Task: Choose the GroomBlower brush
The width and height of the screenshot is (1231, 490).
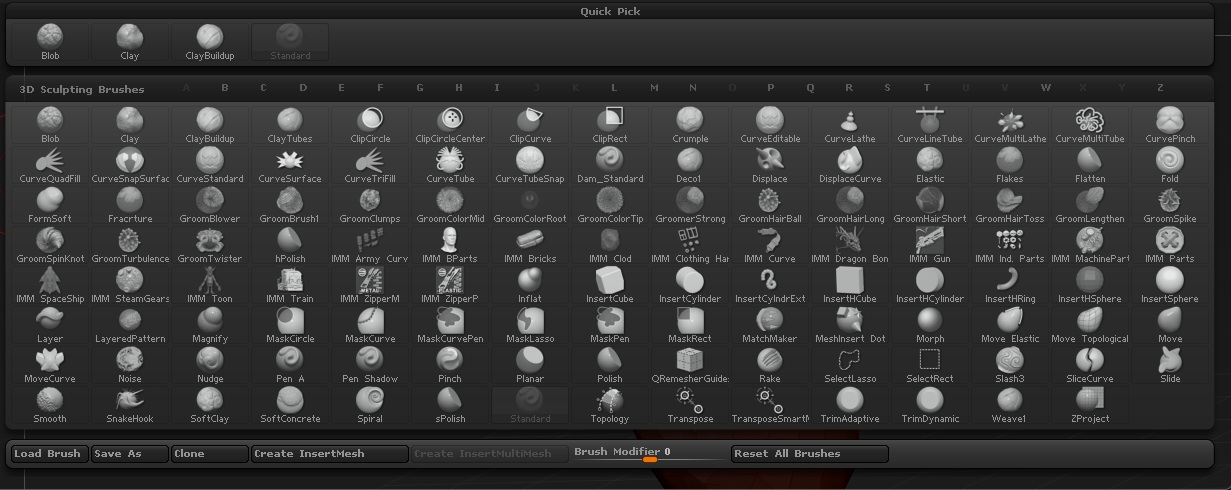Action: [210, 206]
